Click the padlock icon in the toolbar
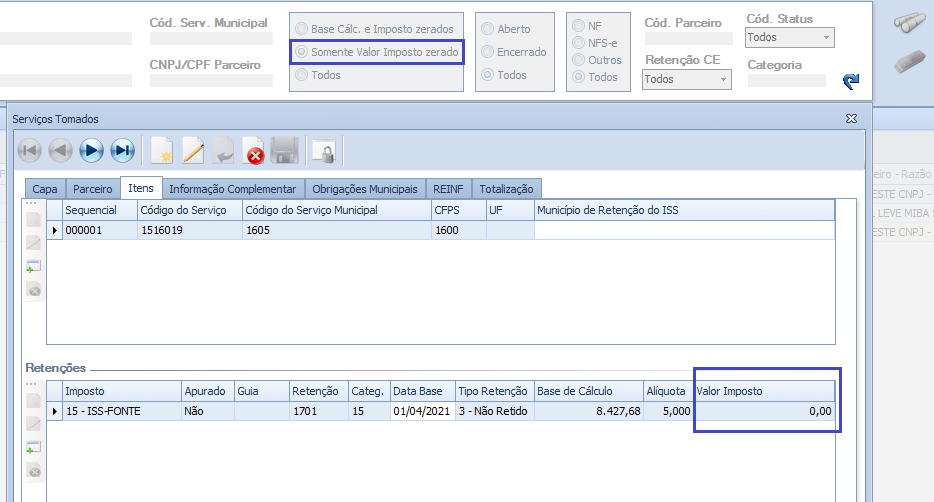This screenshot has width=934, height=502. [323, 151]
